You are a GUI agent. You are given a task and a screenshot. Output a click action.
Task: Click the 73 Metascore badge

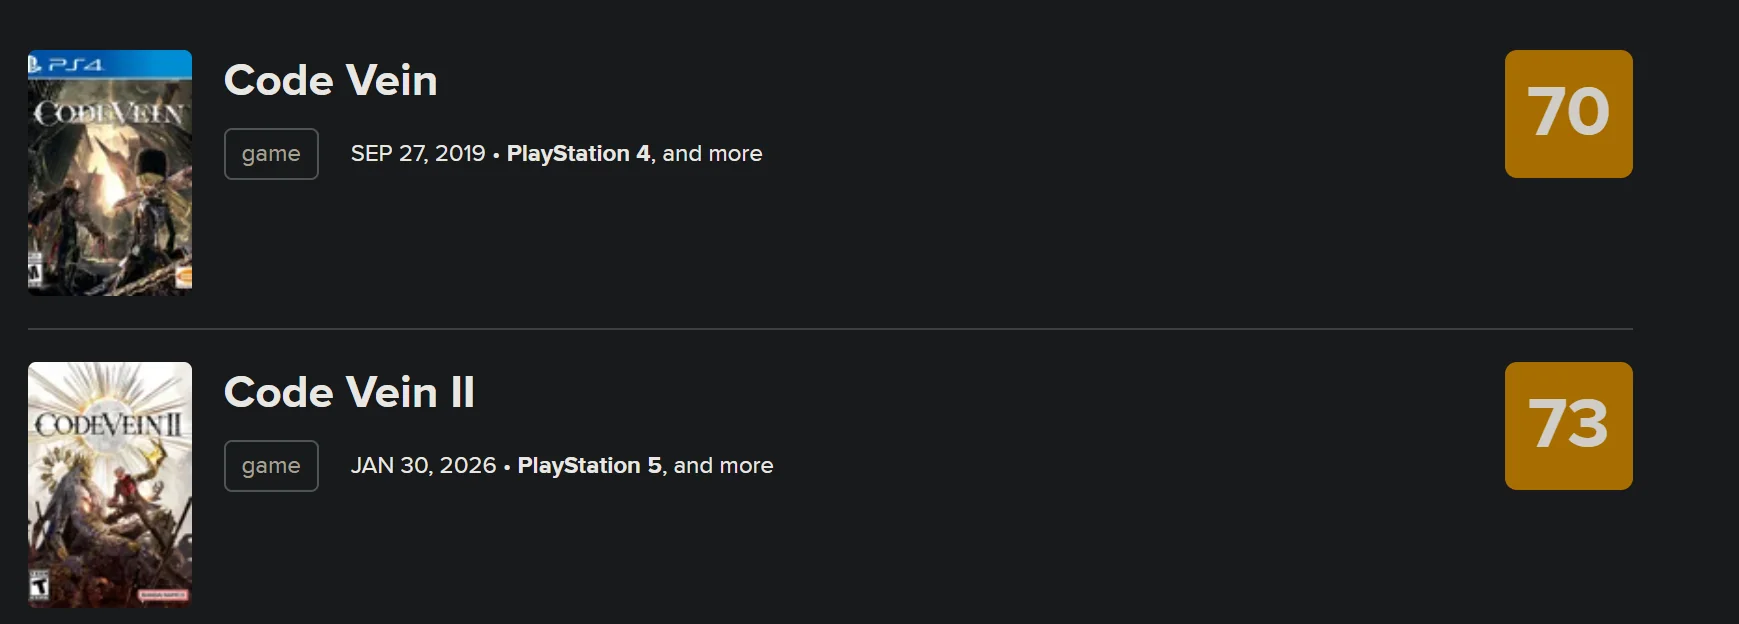pyautogui.click(x=1568, y=426)
